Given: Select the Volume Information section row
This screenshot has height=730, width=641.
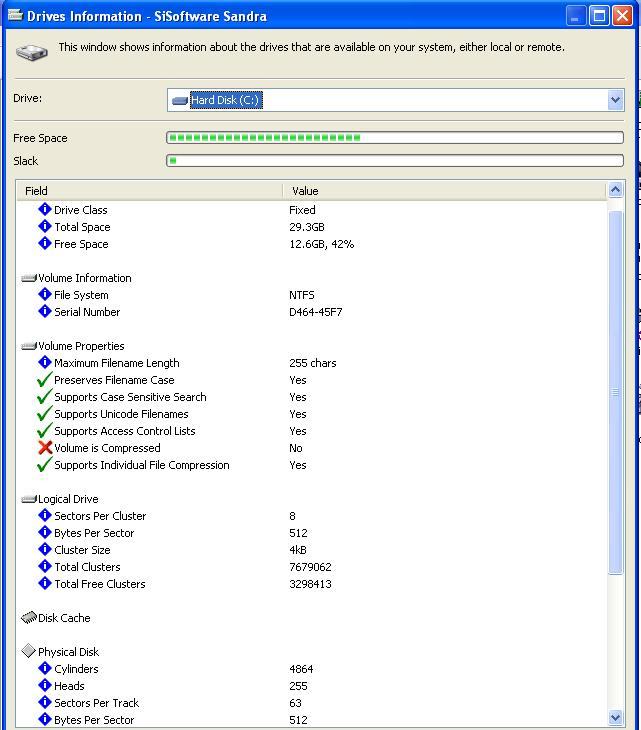Looking at the screenshot, I should point(312,278).
